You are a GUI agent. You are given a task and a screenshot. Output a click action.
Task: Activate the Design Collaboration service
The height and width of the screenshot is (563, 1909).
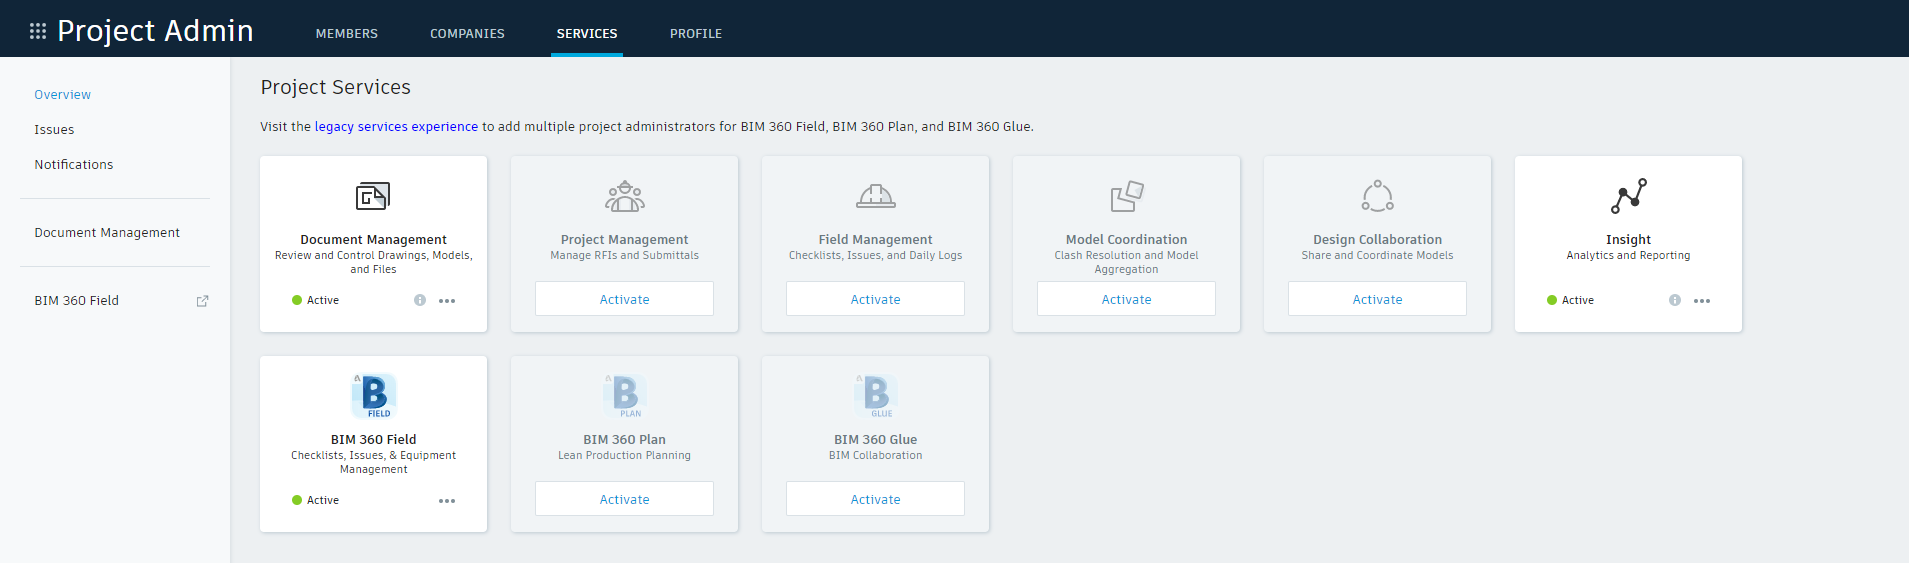[1377, 299]
